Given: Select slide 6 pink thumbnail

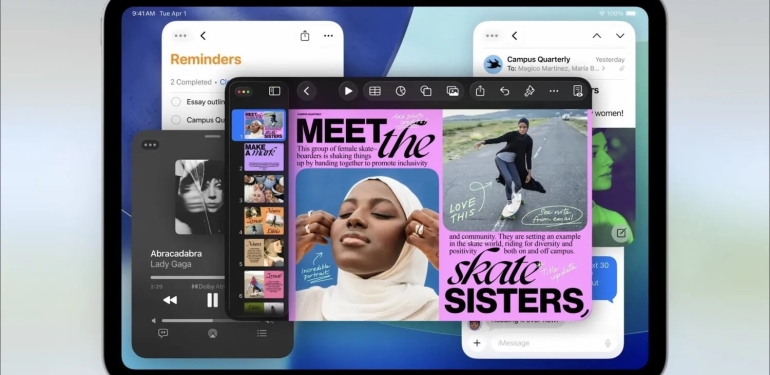Looking at the screenshot, I should tap(264, 285).
